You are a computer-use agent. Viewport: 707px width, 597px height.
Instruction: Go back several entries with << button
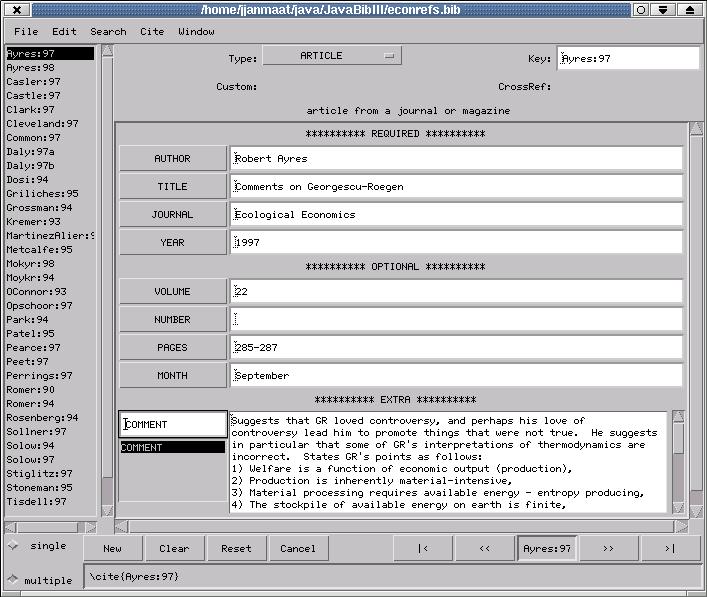click(x=485, y=548)
